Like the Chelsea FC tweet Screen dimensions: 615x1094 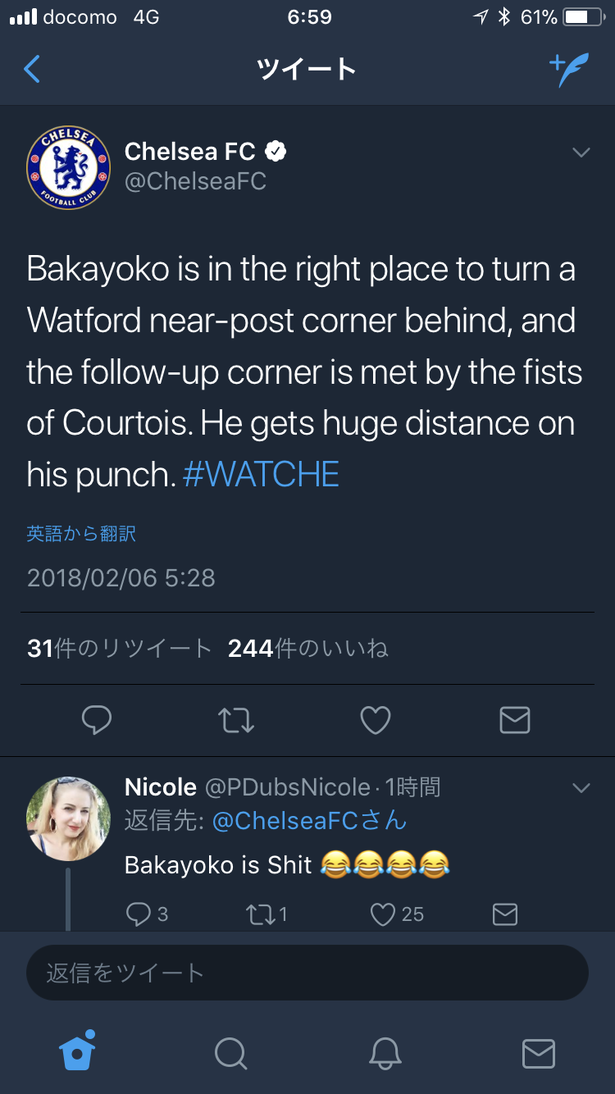(x=376, y=720)
